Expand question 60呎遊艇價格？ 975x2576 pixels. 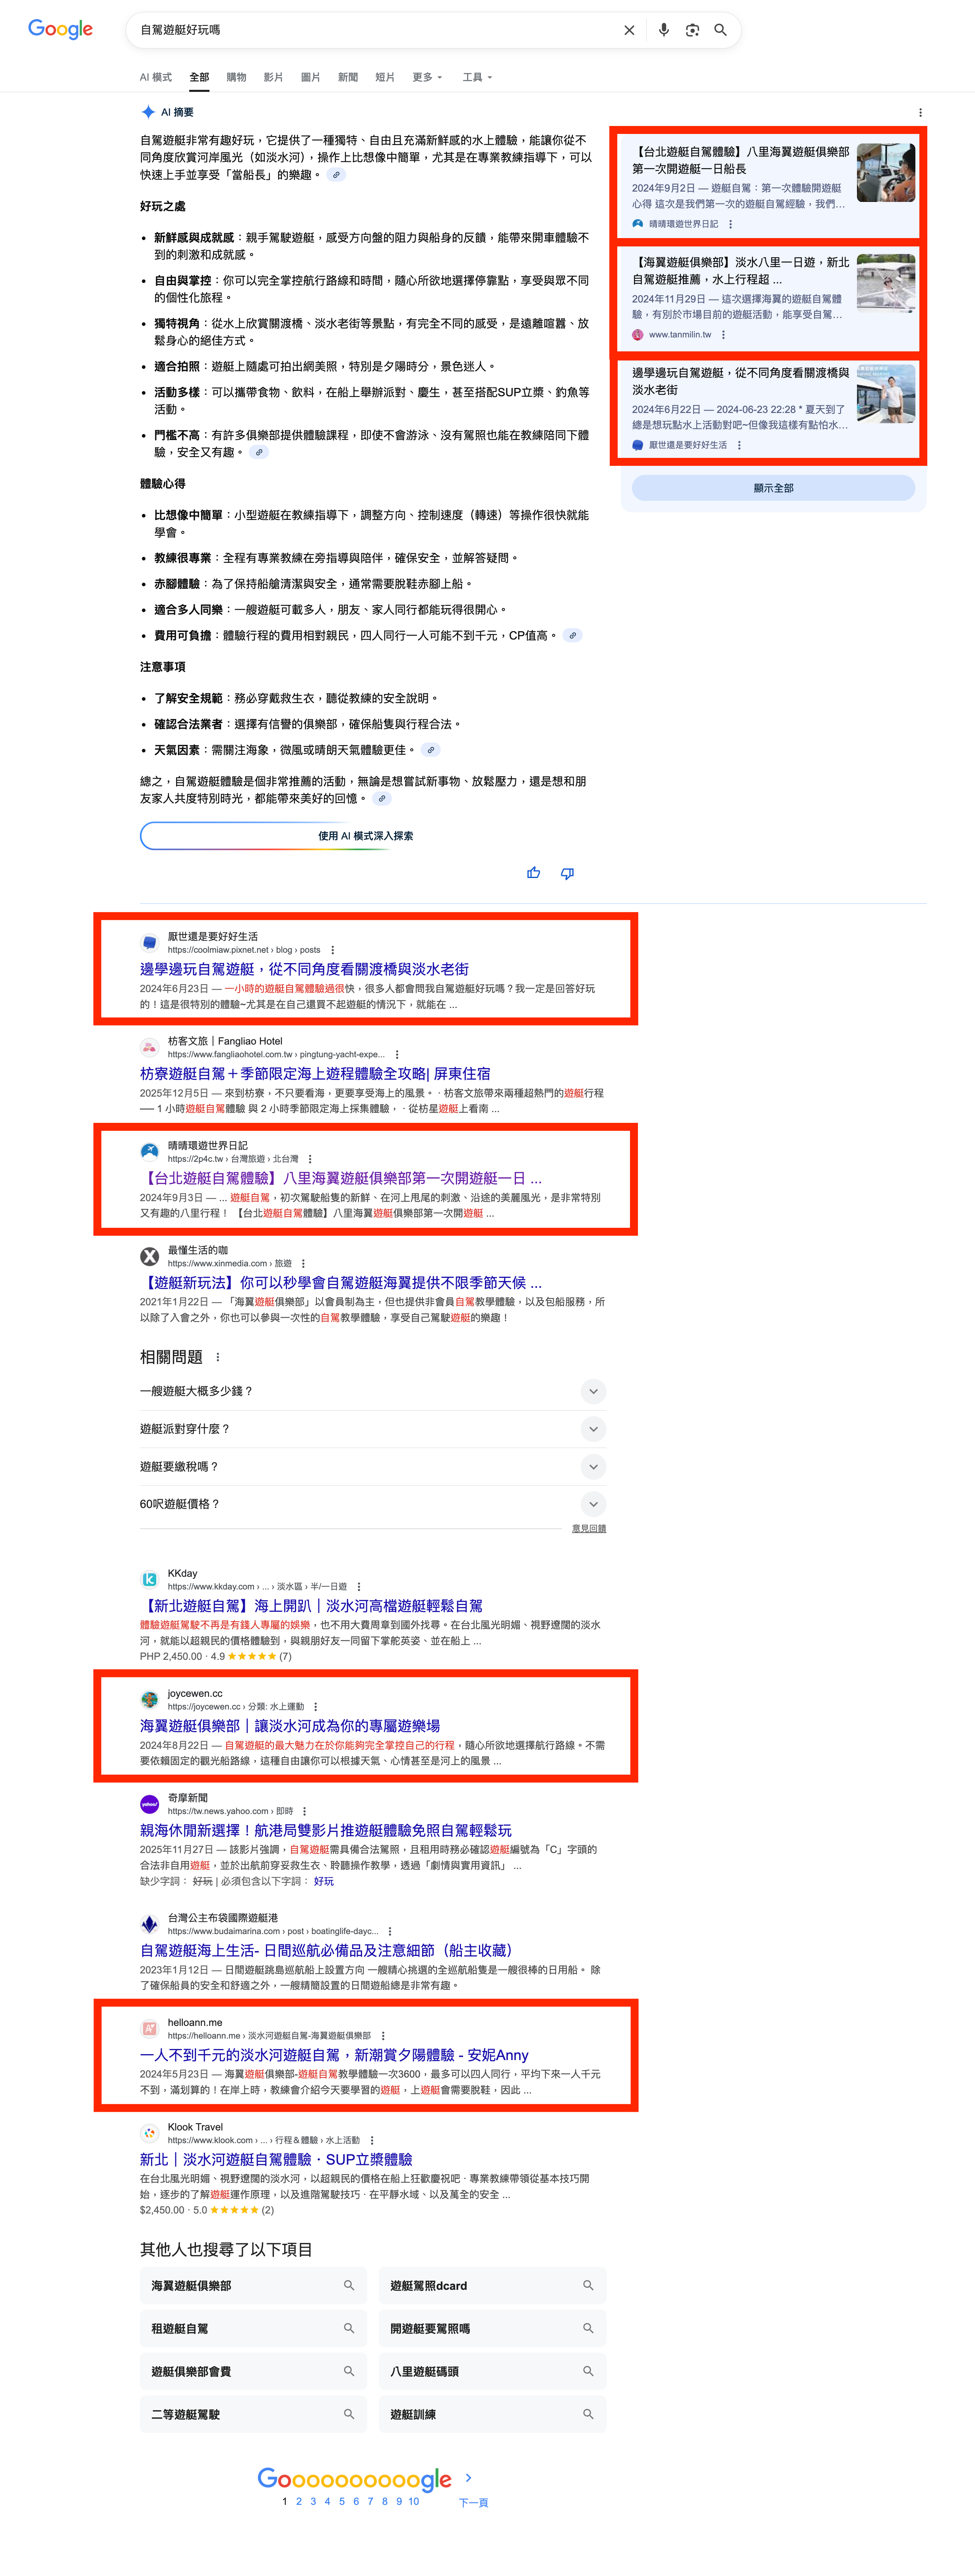click(593, 1504)
